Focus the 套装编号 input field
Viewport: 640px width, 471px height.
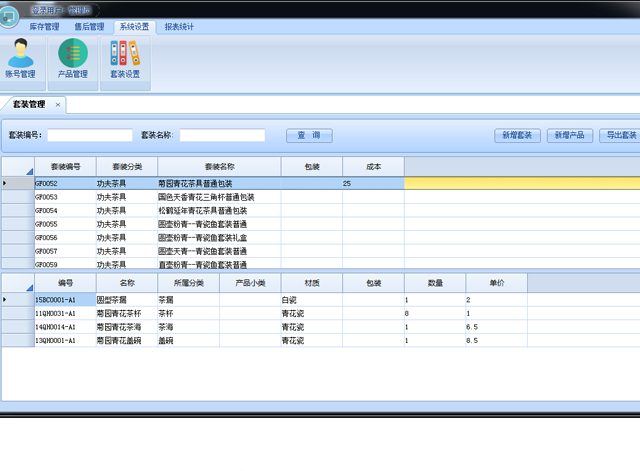coord(90,135)
